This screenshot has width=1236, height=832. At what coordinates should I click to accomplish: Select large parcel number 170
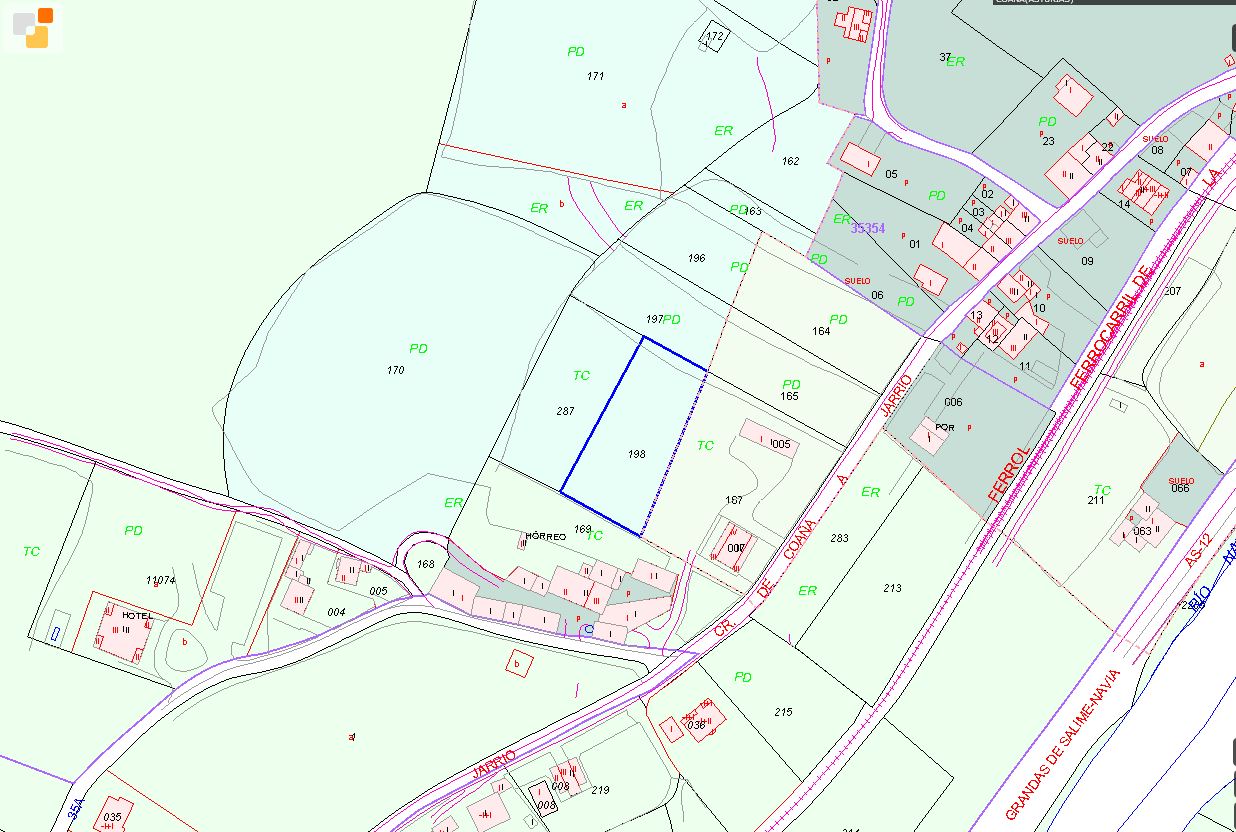[395, 370]
